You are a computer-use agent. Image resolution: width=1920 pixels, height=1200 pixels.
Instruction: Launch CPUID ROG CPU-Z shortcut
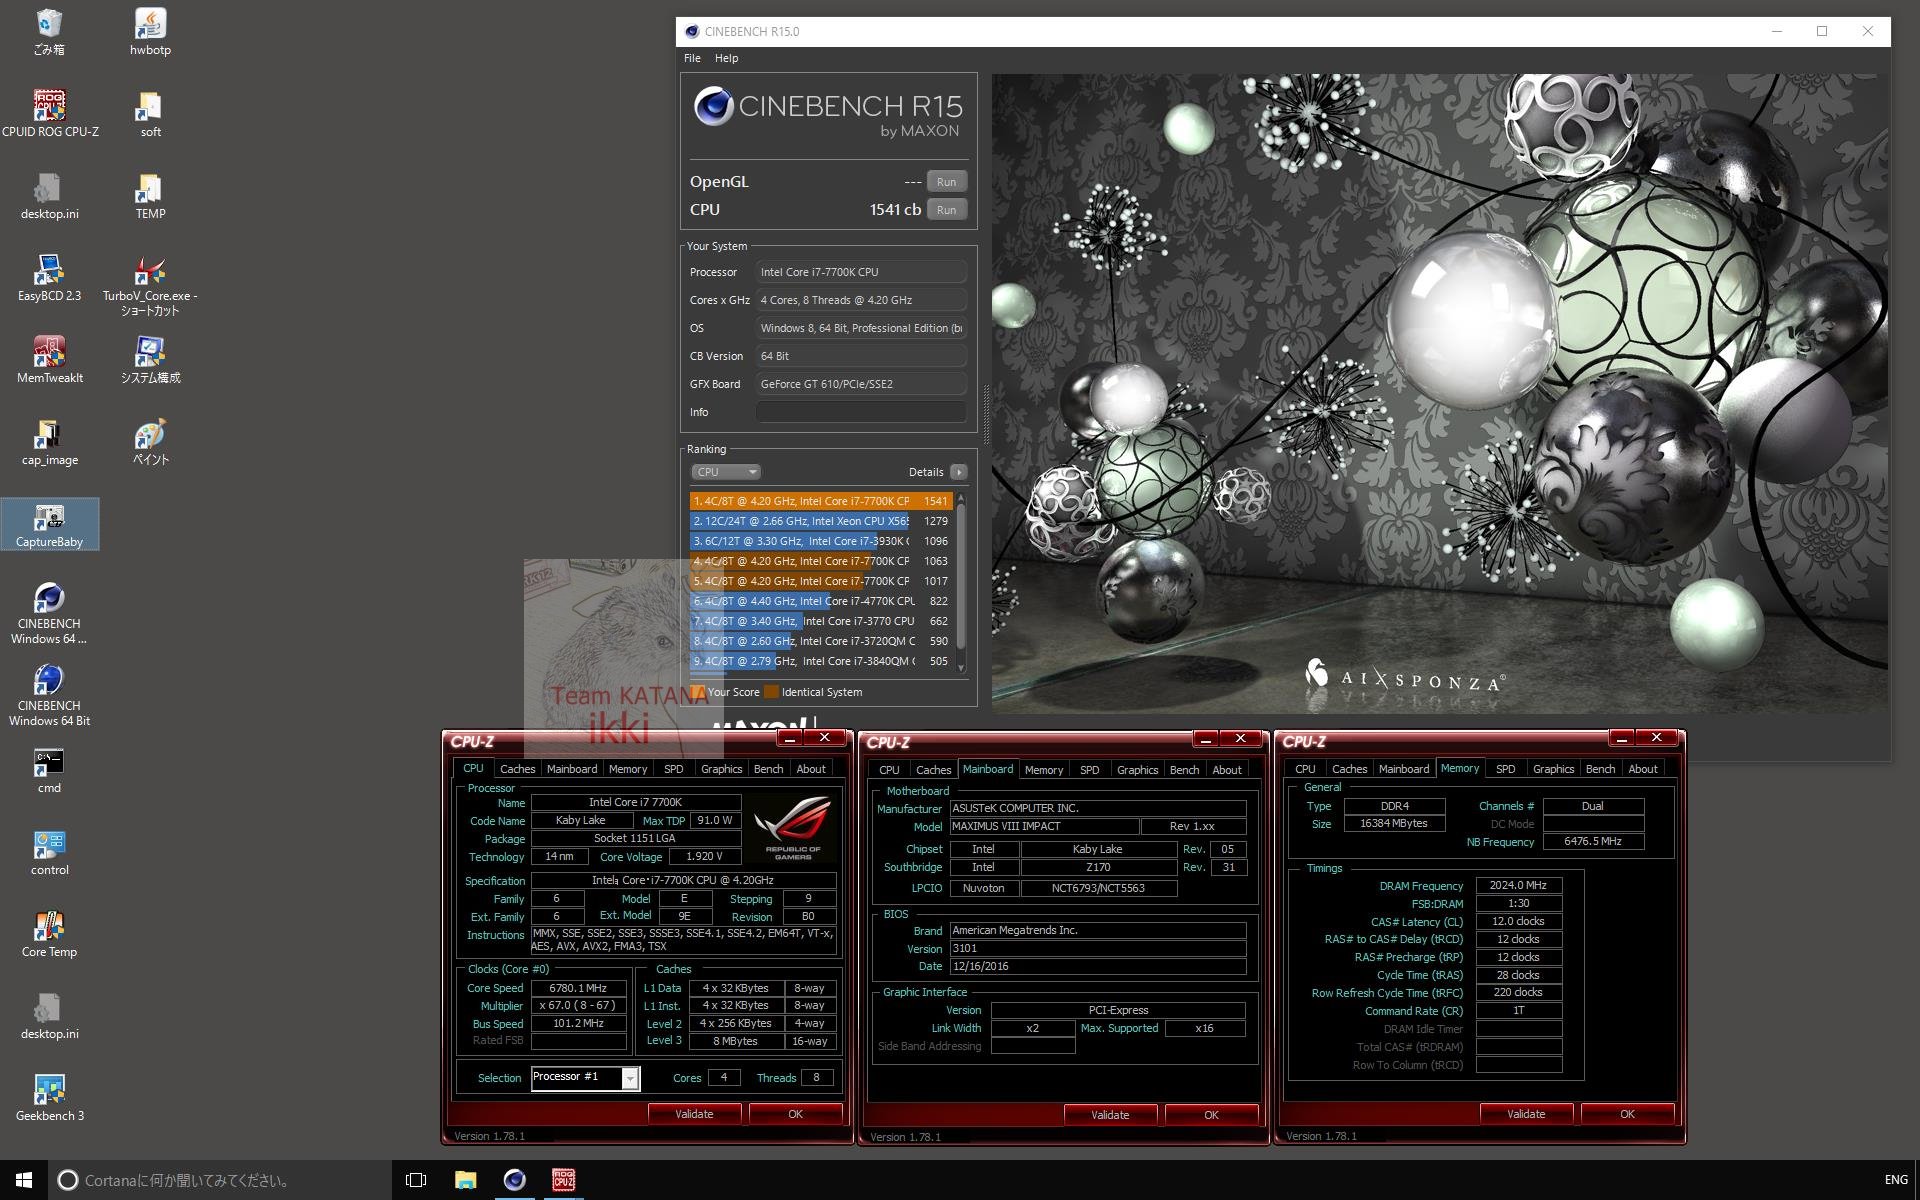[50, 113]
